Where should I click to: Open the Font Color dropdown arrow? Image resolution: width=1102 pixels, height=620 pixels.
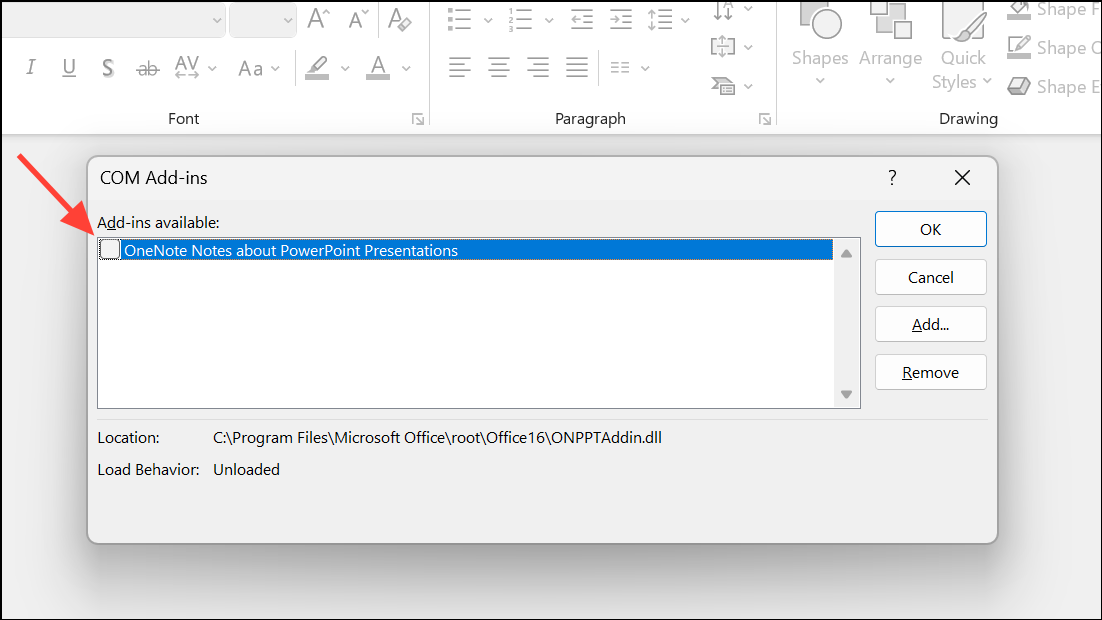[405, 68]
